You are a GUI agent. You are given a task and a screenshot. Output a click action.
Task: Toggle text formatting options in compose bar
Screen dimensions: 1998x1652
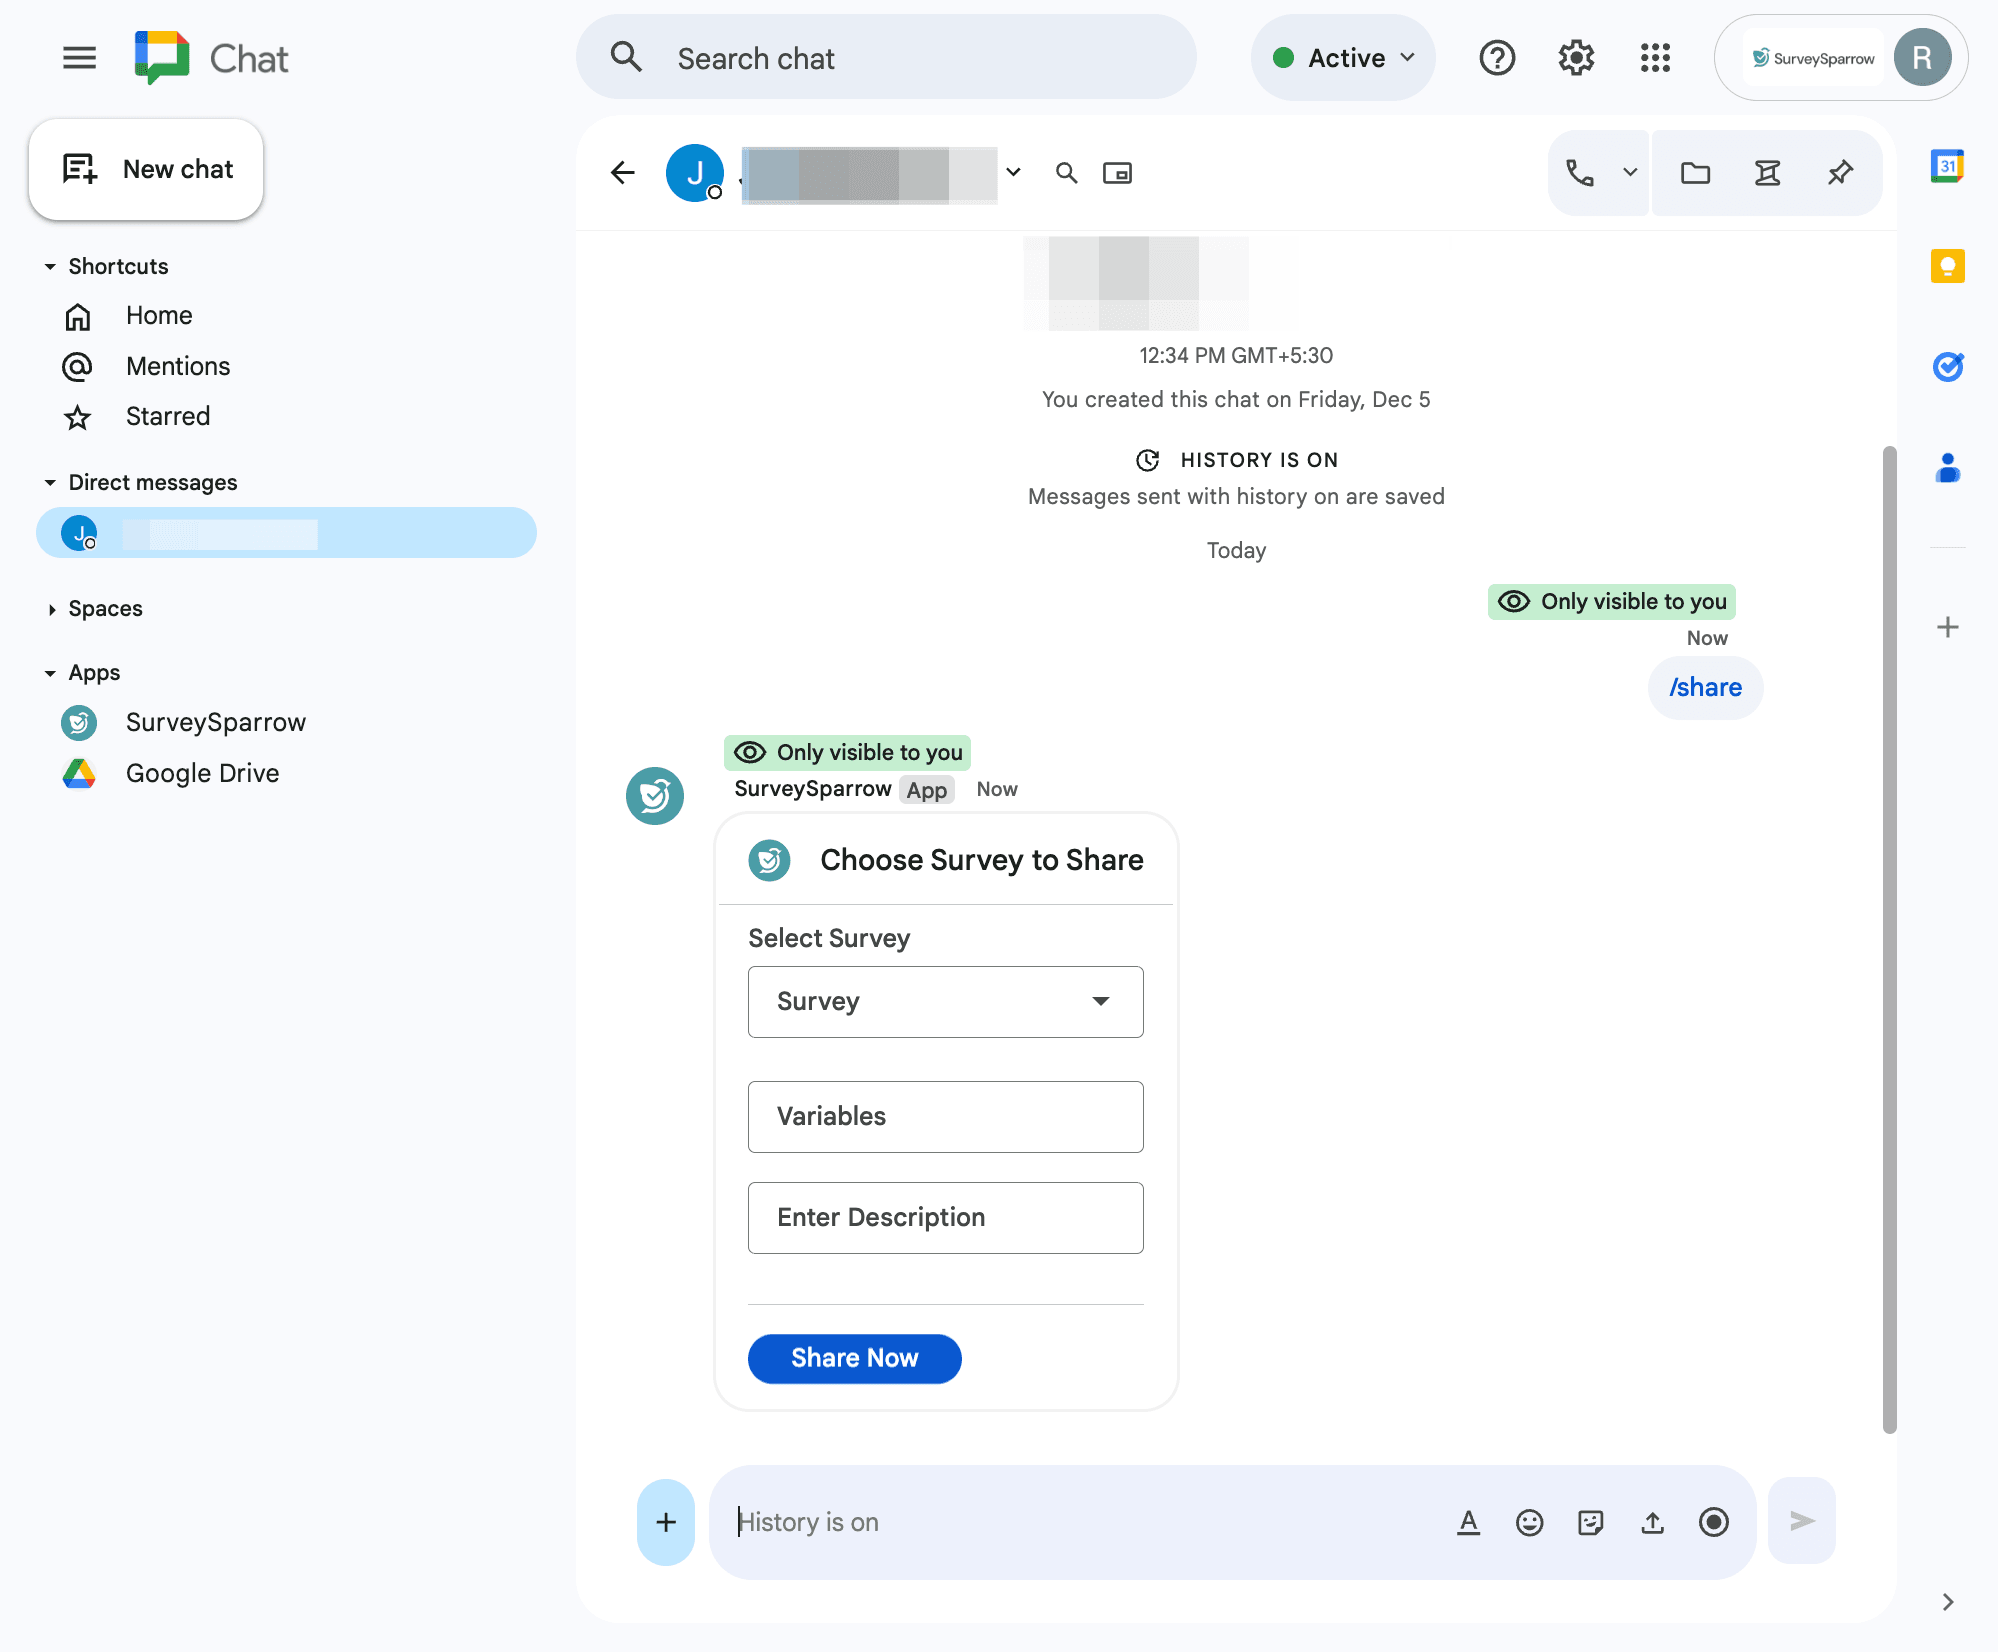(x=1468, y=1521)
